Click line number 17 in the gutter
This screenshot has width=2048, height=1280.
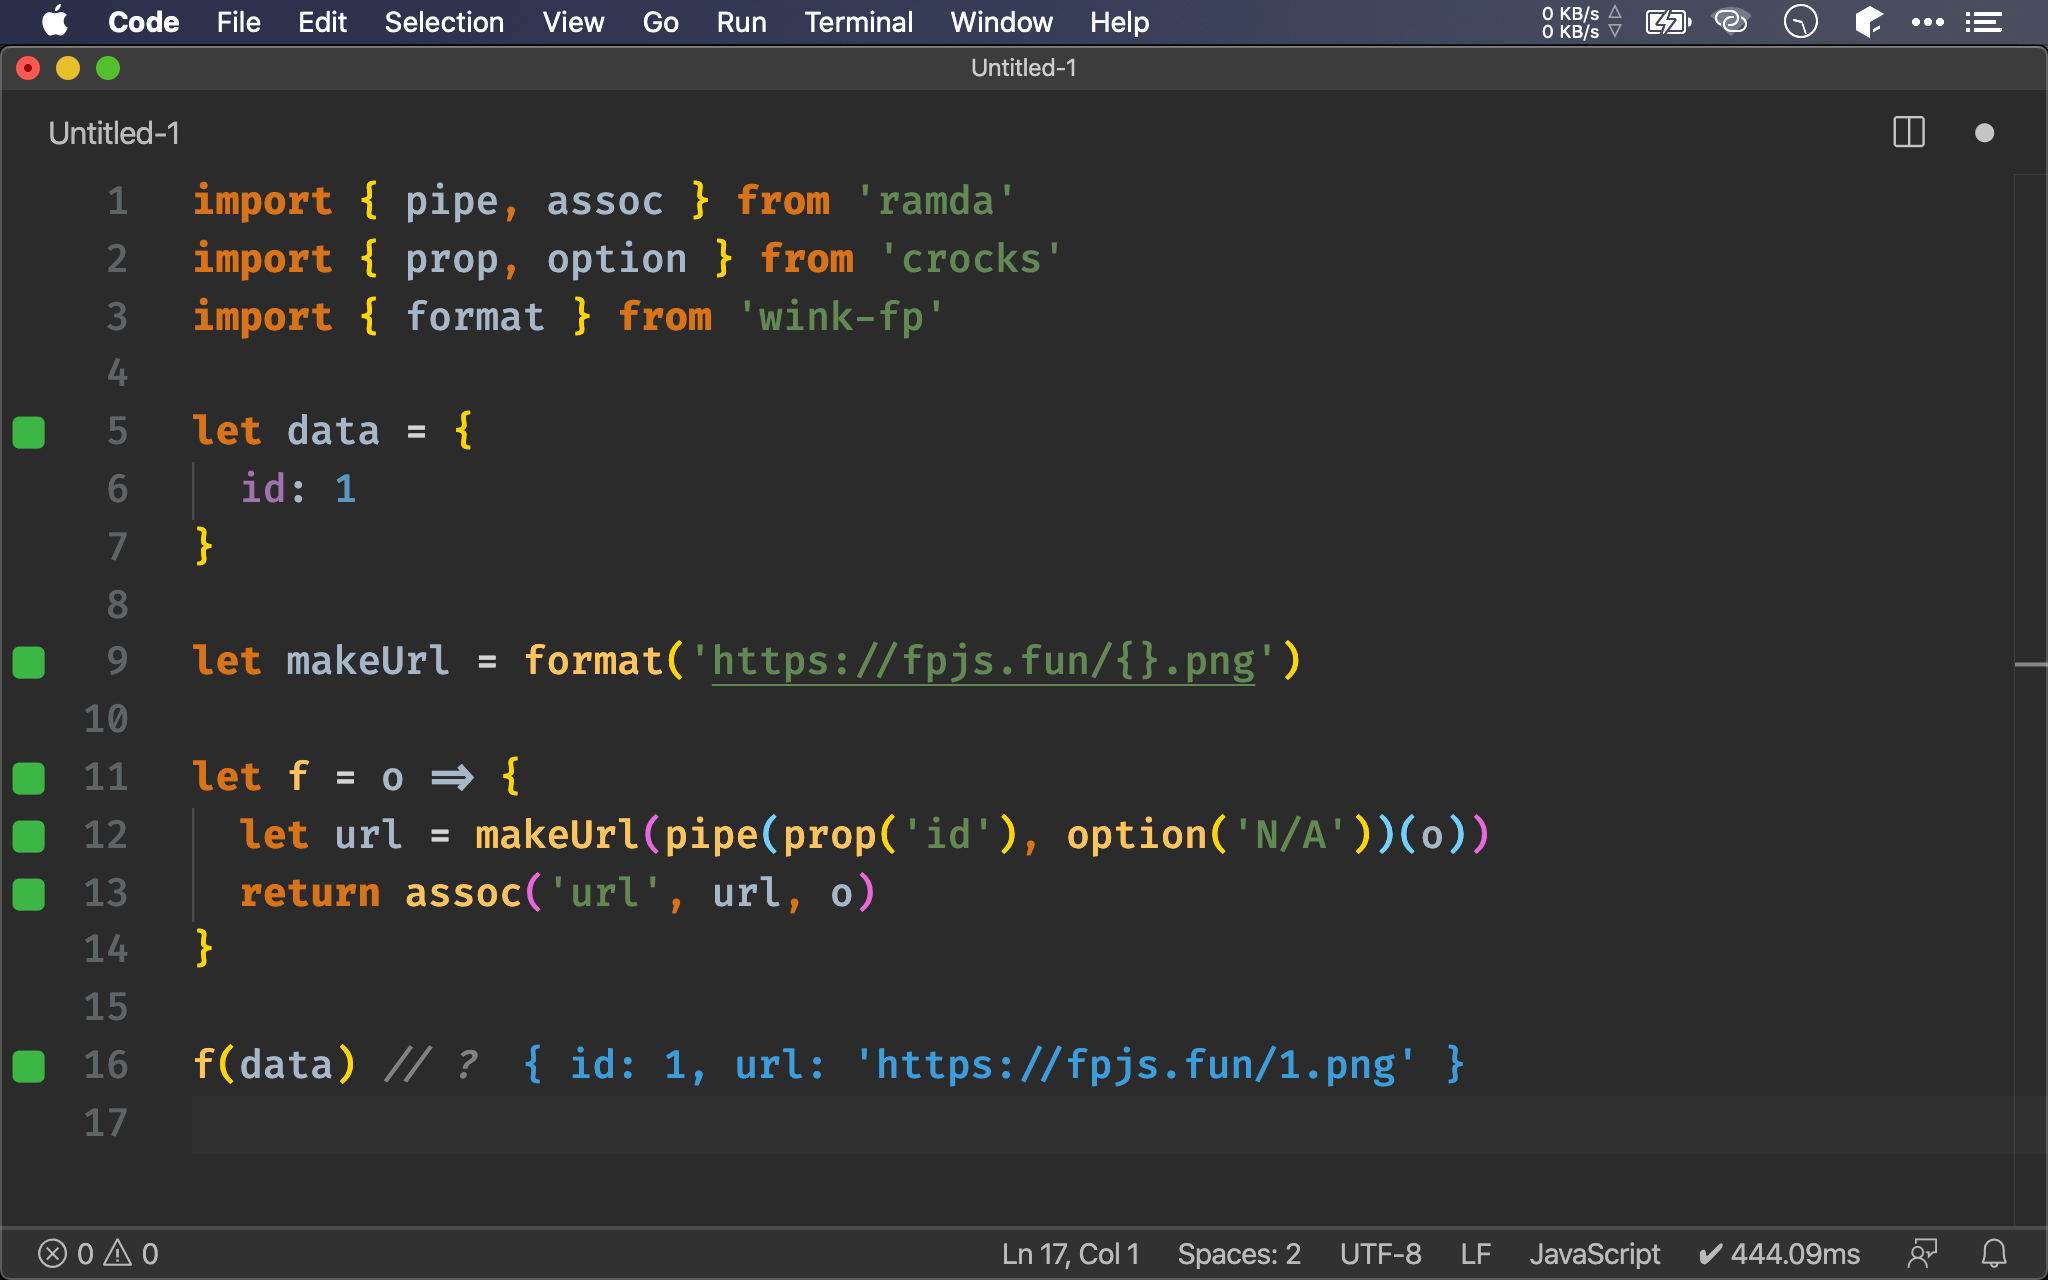click(106, 1123)
